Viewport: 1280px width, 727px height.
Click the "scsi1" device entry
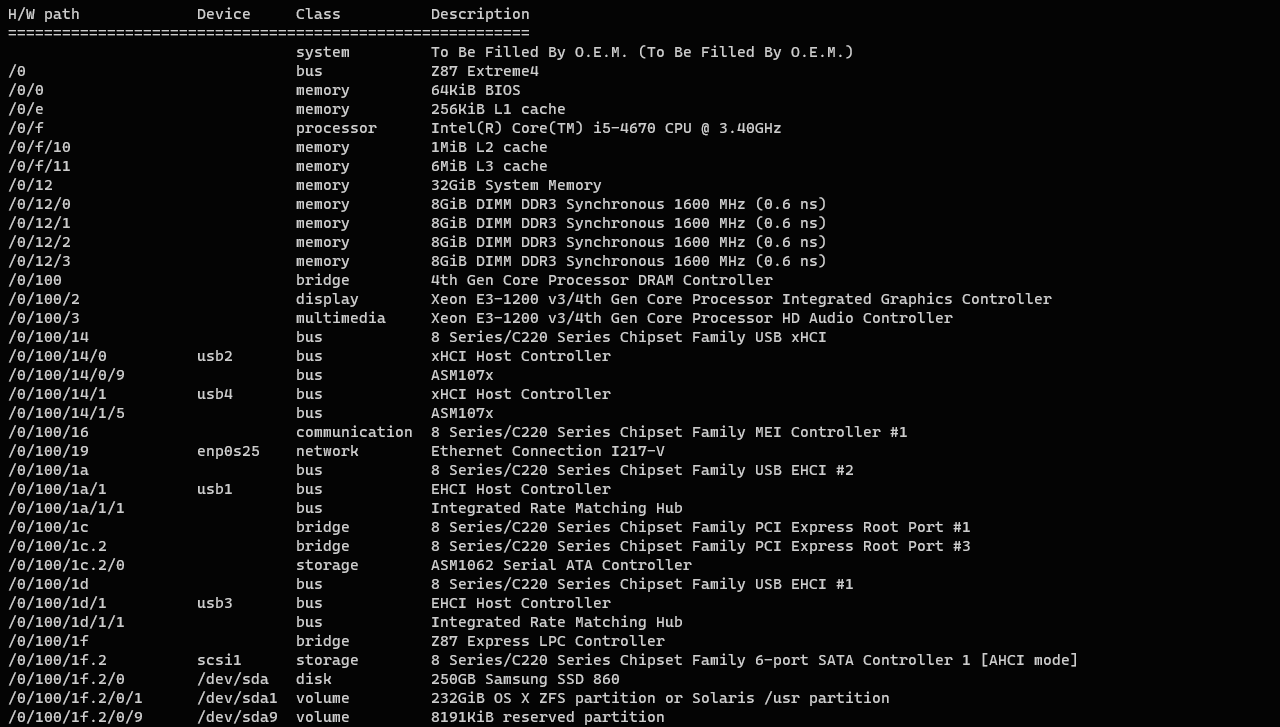click(219, 660)
